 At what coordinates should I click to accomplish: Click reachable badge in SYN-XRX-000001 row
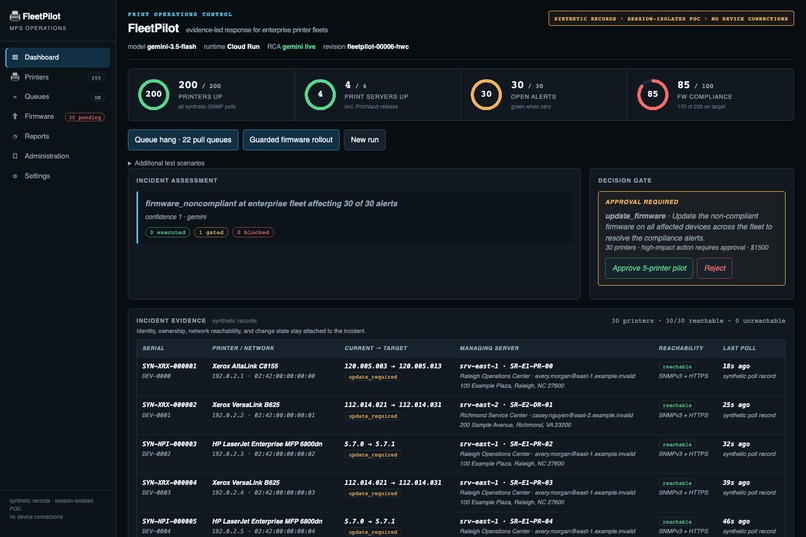677,366
